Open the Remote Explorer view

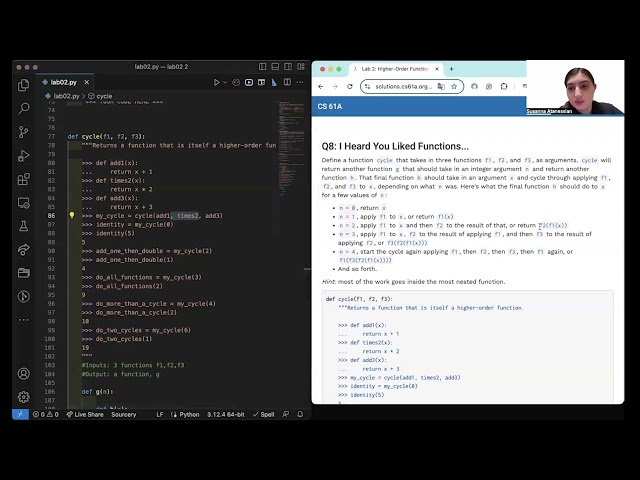click(24, 202)
